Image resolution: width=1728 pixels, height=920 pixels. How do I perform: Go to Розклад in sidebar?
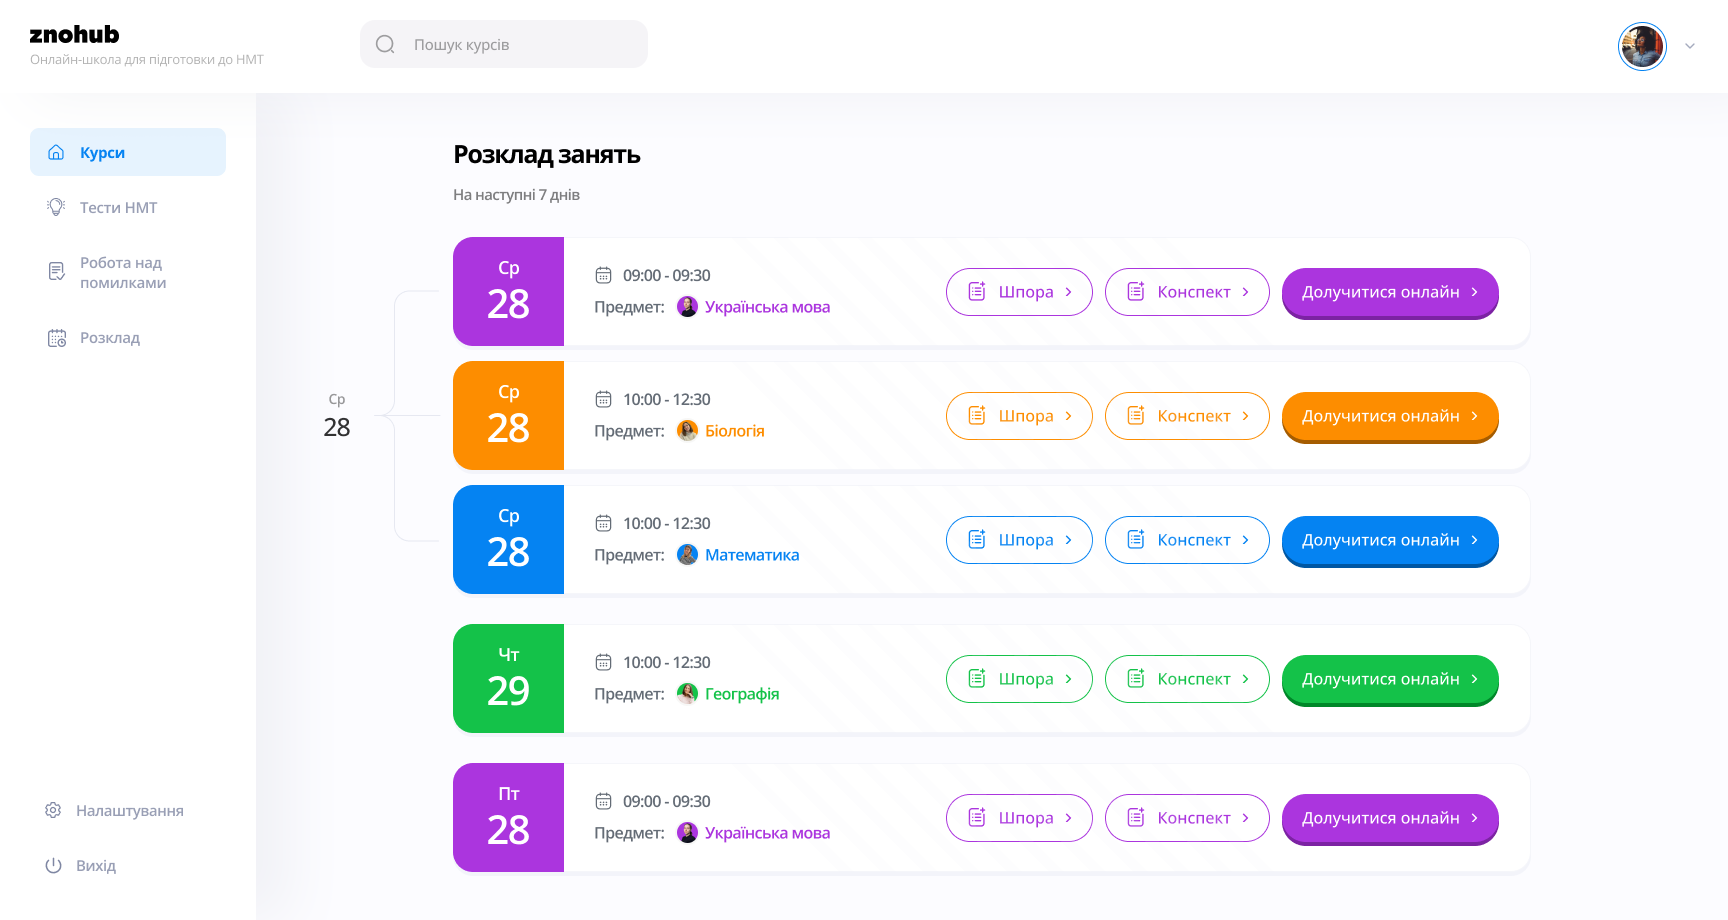(110, 337)
